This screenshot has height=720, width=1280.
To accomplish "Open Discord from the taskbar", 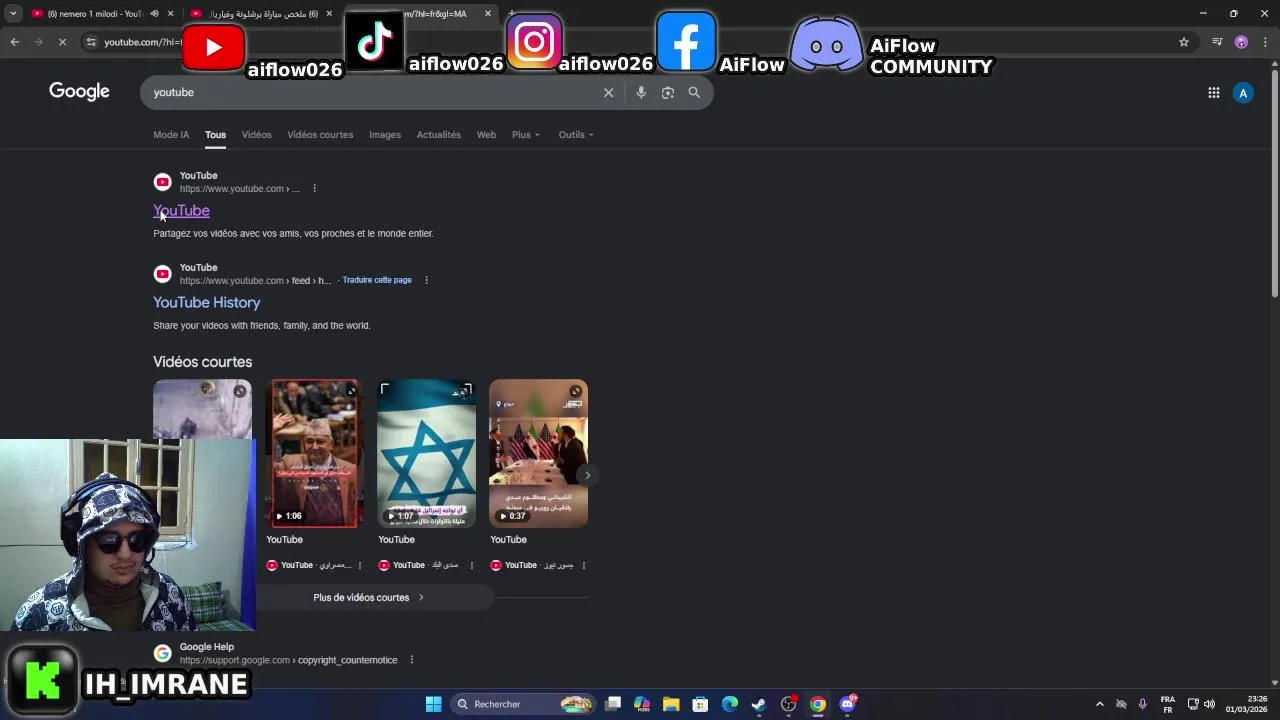I will click(848, 704).
